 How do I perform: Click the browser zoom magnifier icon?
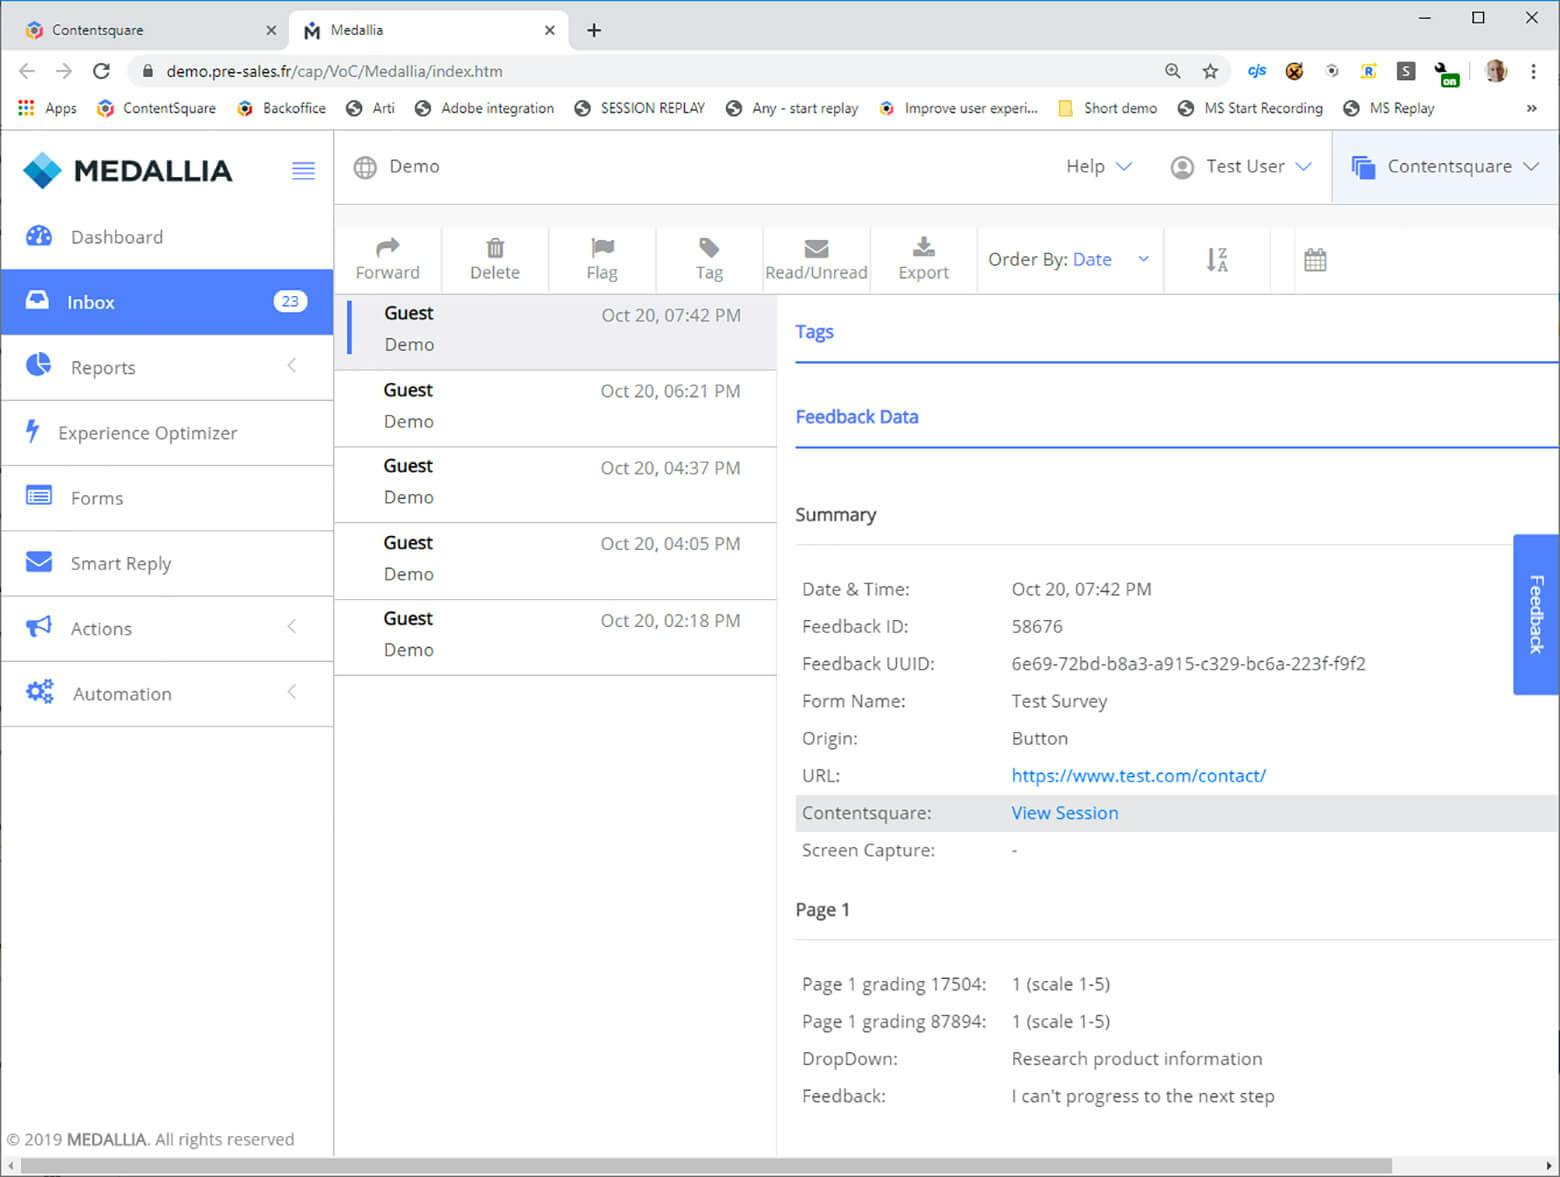click(1172, 71)
